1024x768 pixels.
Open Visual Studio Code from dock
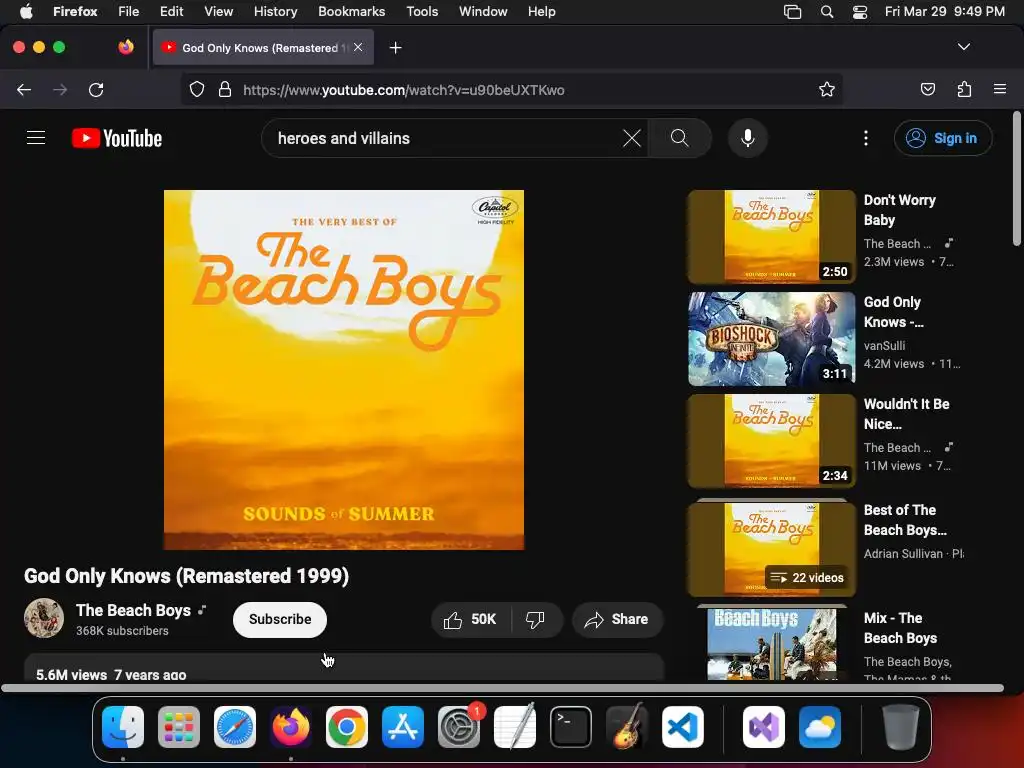(683, 727)
